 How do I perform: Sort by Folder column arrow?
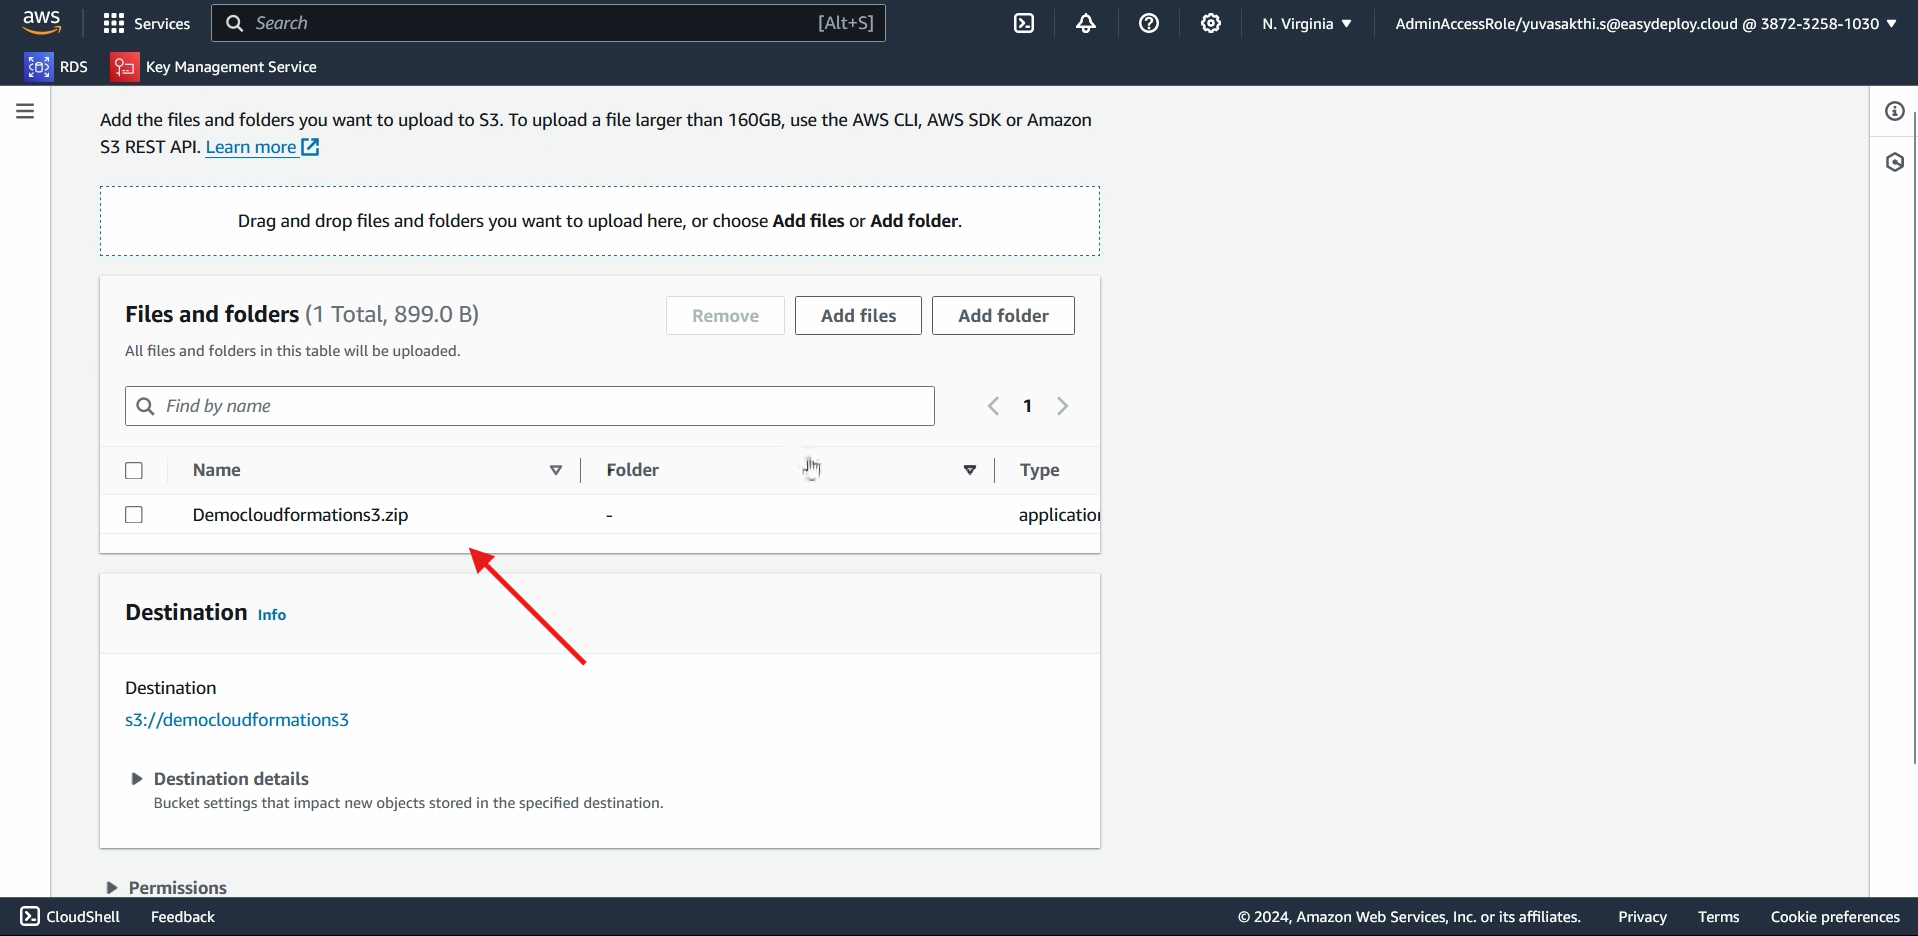(x=970, y=470)
